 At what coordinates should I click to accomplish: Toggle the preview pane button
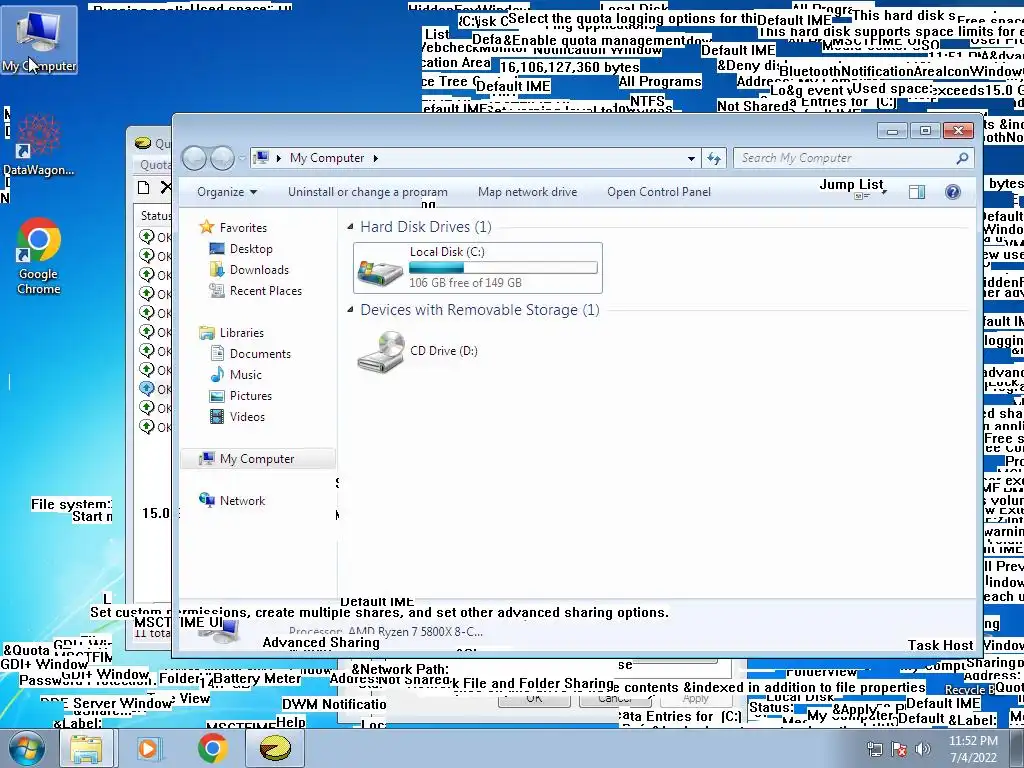click(x=917, y=192)
